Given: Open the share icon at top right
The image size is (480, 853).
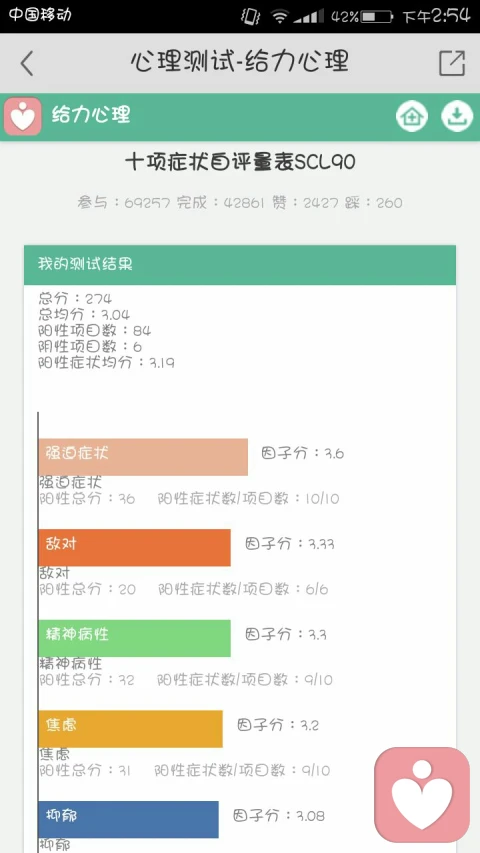Looking at the screenshot, I should [x=452, y=63].
